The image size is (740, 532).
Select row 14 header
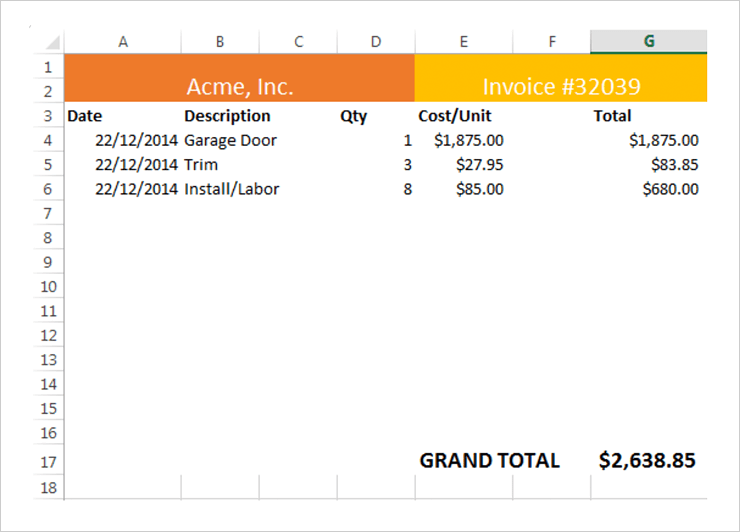[x=48, y=384]
